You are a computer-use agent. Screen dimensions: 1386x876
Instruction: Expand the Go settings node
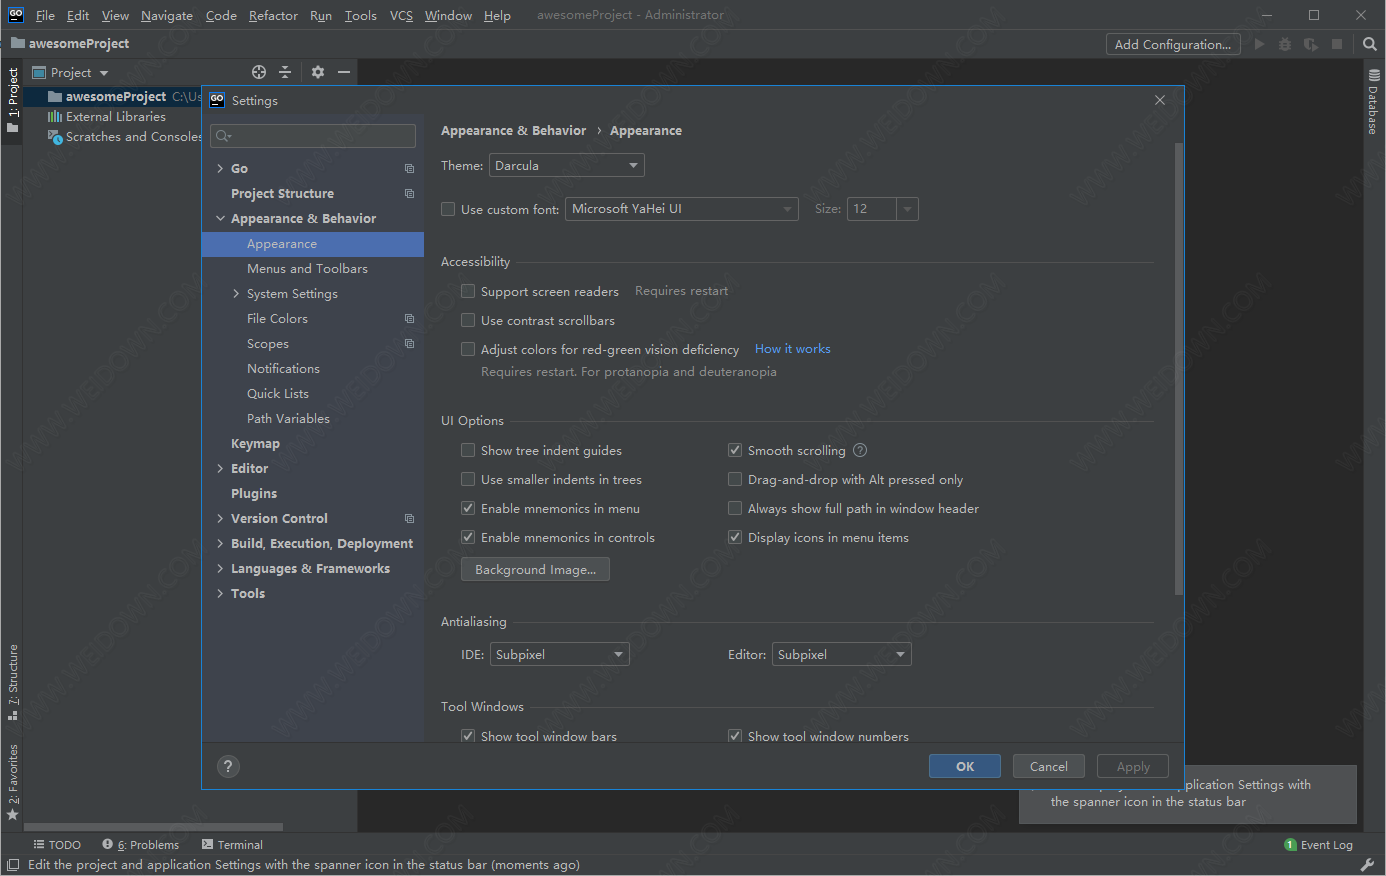tap(220, 168)
